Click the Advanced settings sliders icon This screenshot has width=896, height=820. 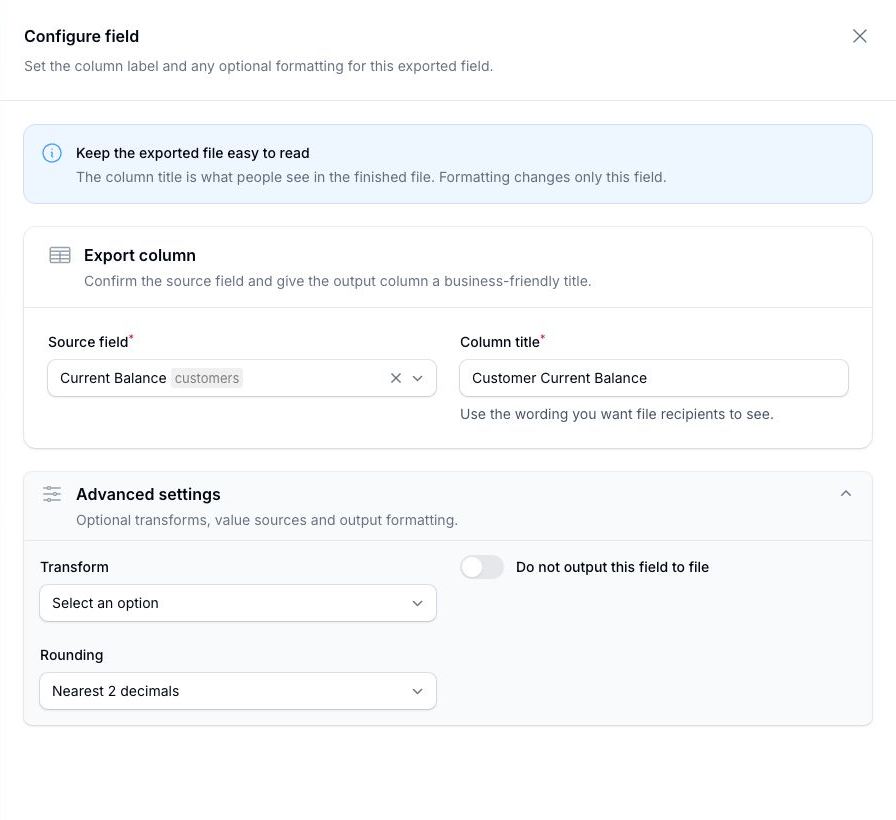pyautogui.click(x=52, y=494)
